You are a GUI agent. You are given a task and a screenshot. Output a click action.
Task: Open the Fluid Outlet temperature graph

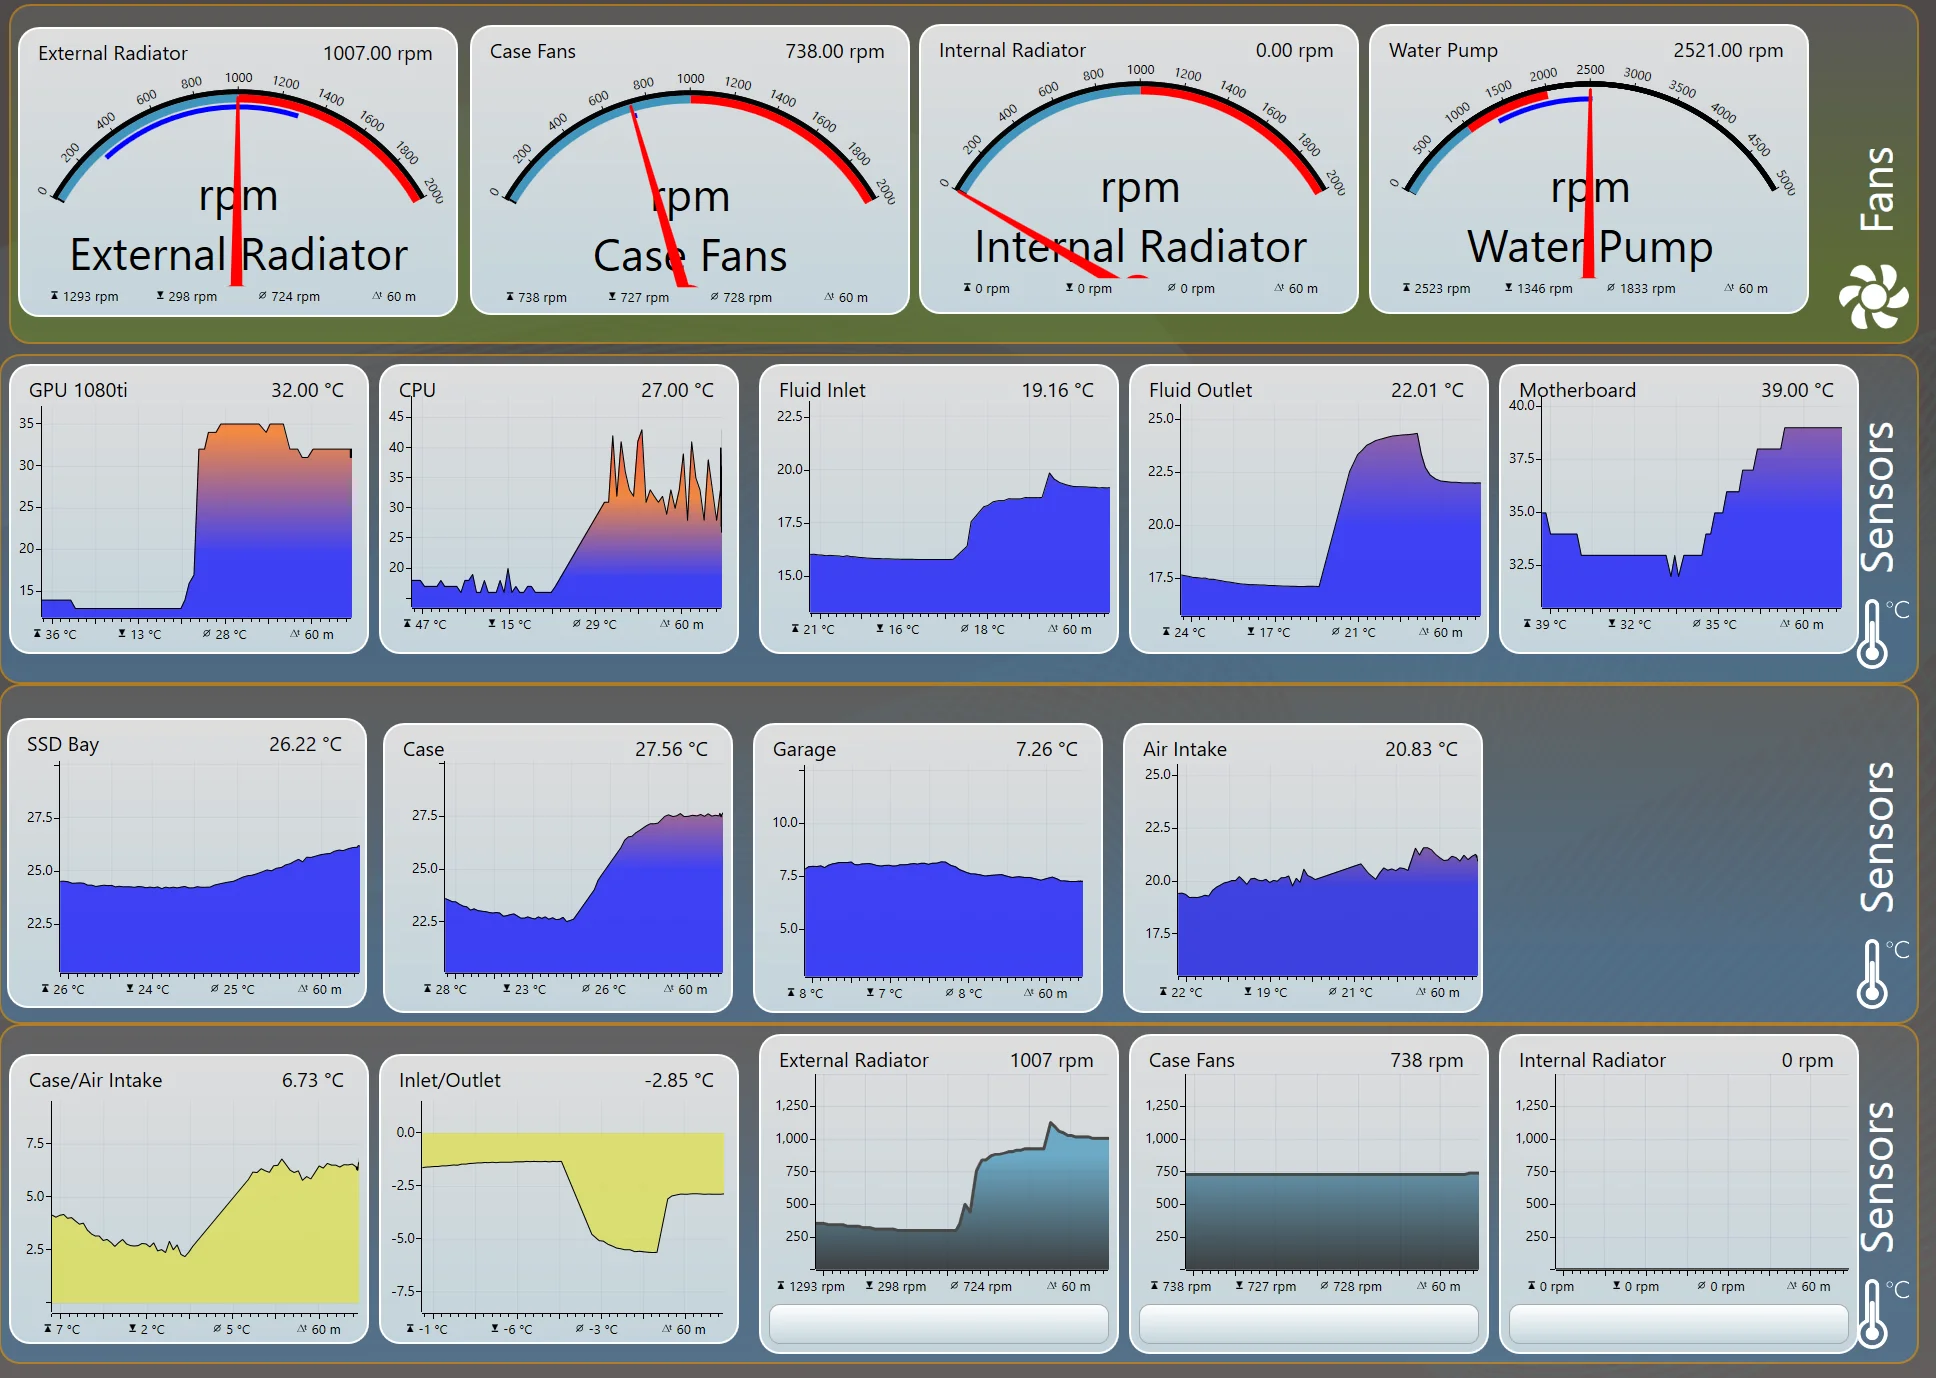(x=1330, y=512)
